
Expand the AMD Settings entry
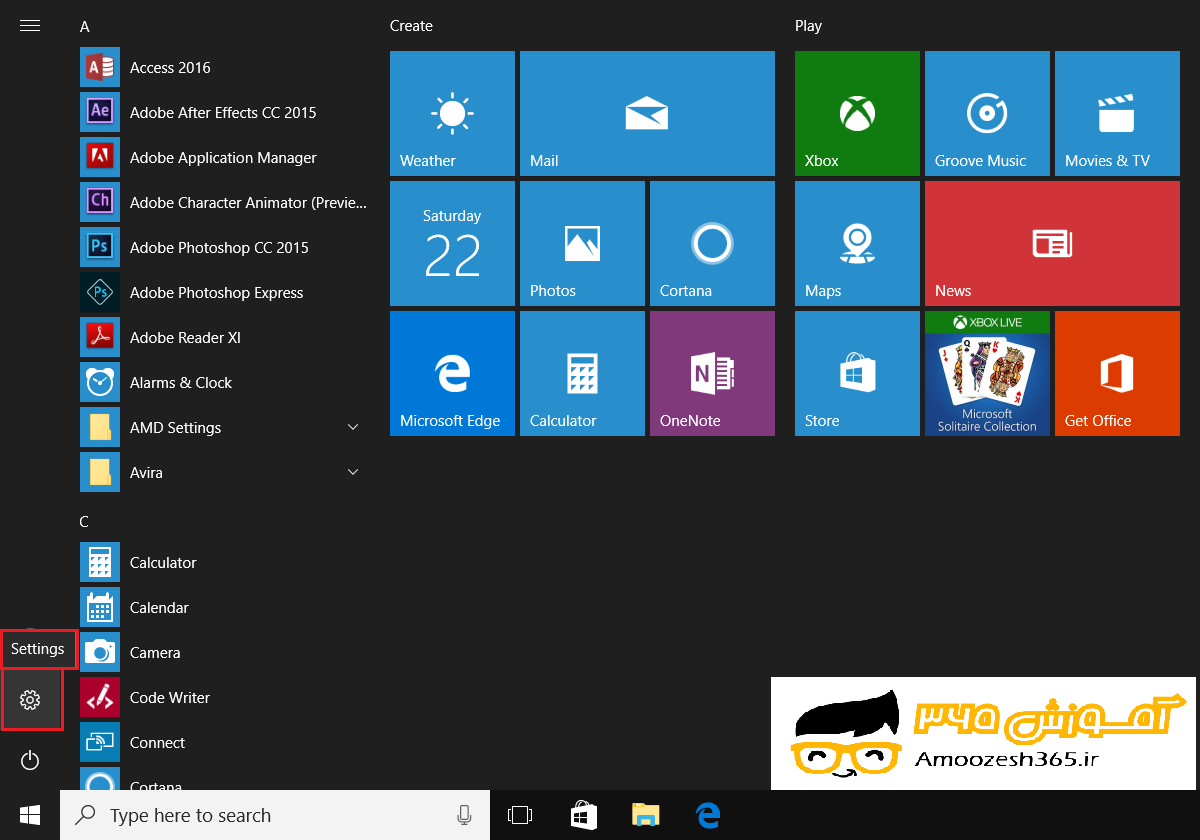352,427
